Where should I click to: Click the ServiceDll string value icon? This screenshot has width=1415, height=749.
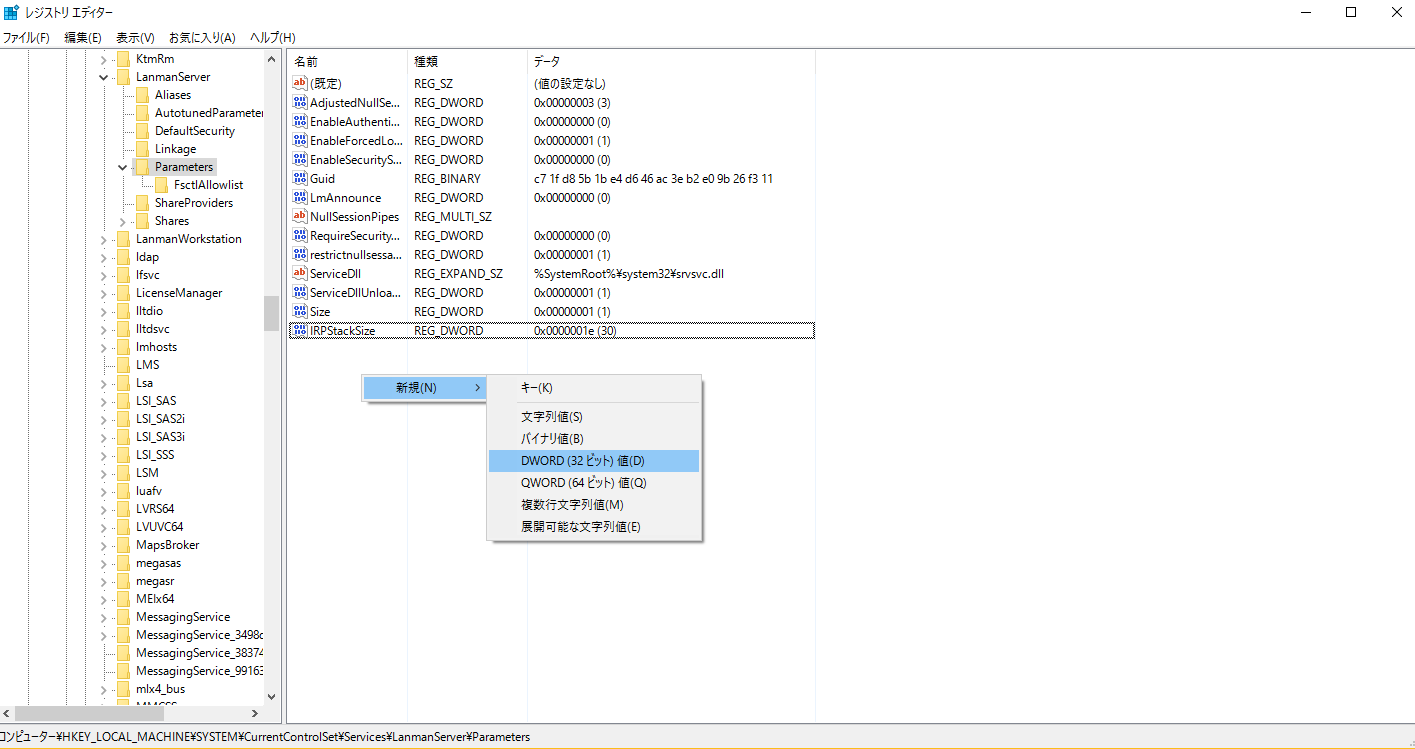point(299,273)
